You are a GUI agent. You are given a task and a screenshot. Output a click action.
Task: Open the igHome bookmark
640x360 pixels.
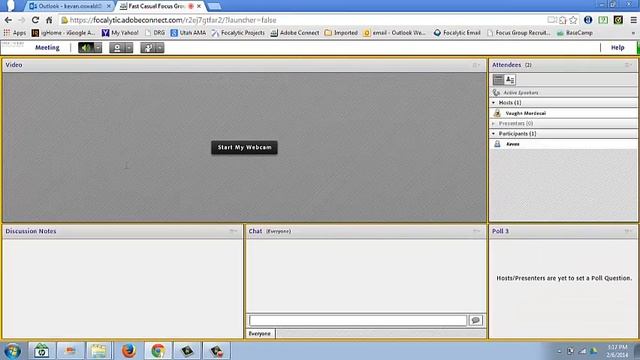pyautogui.click(x=63, y=33)
